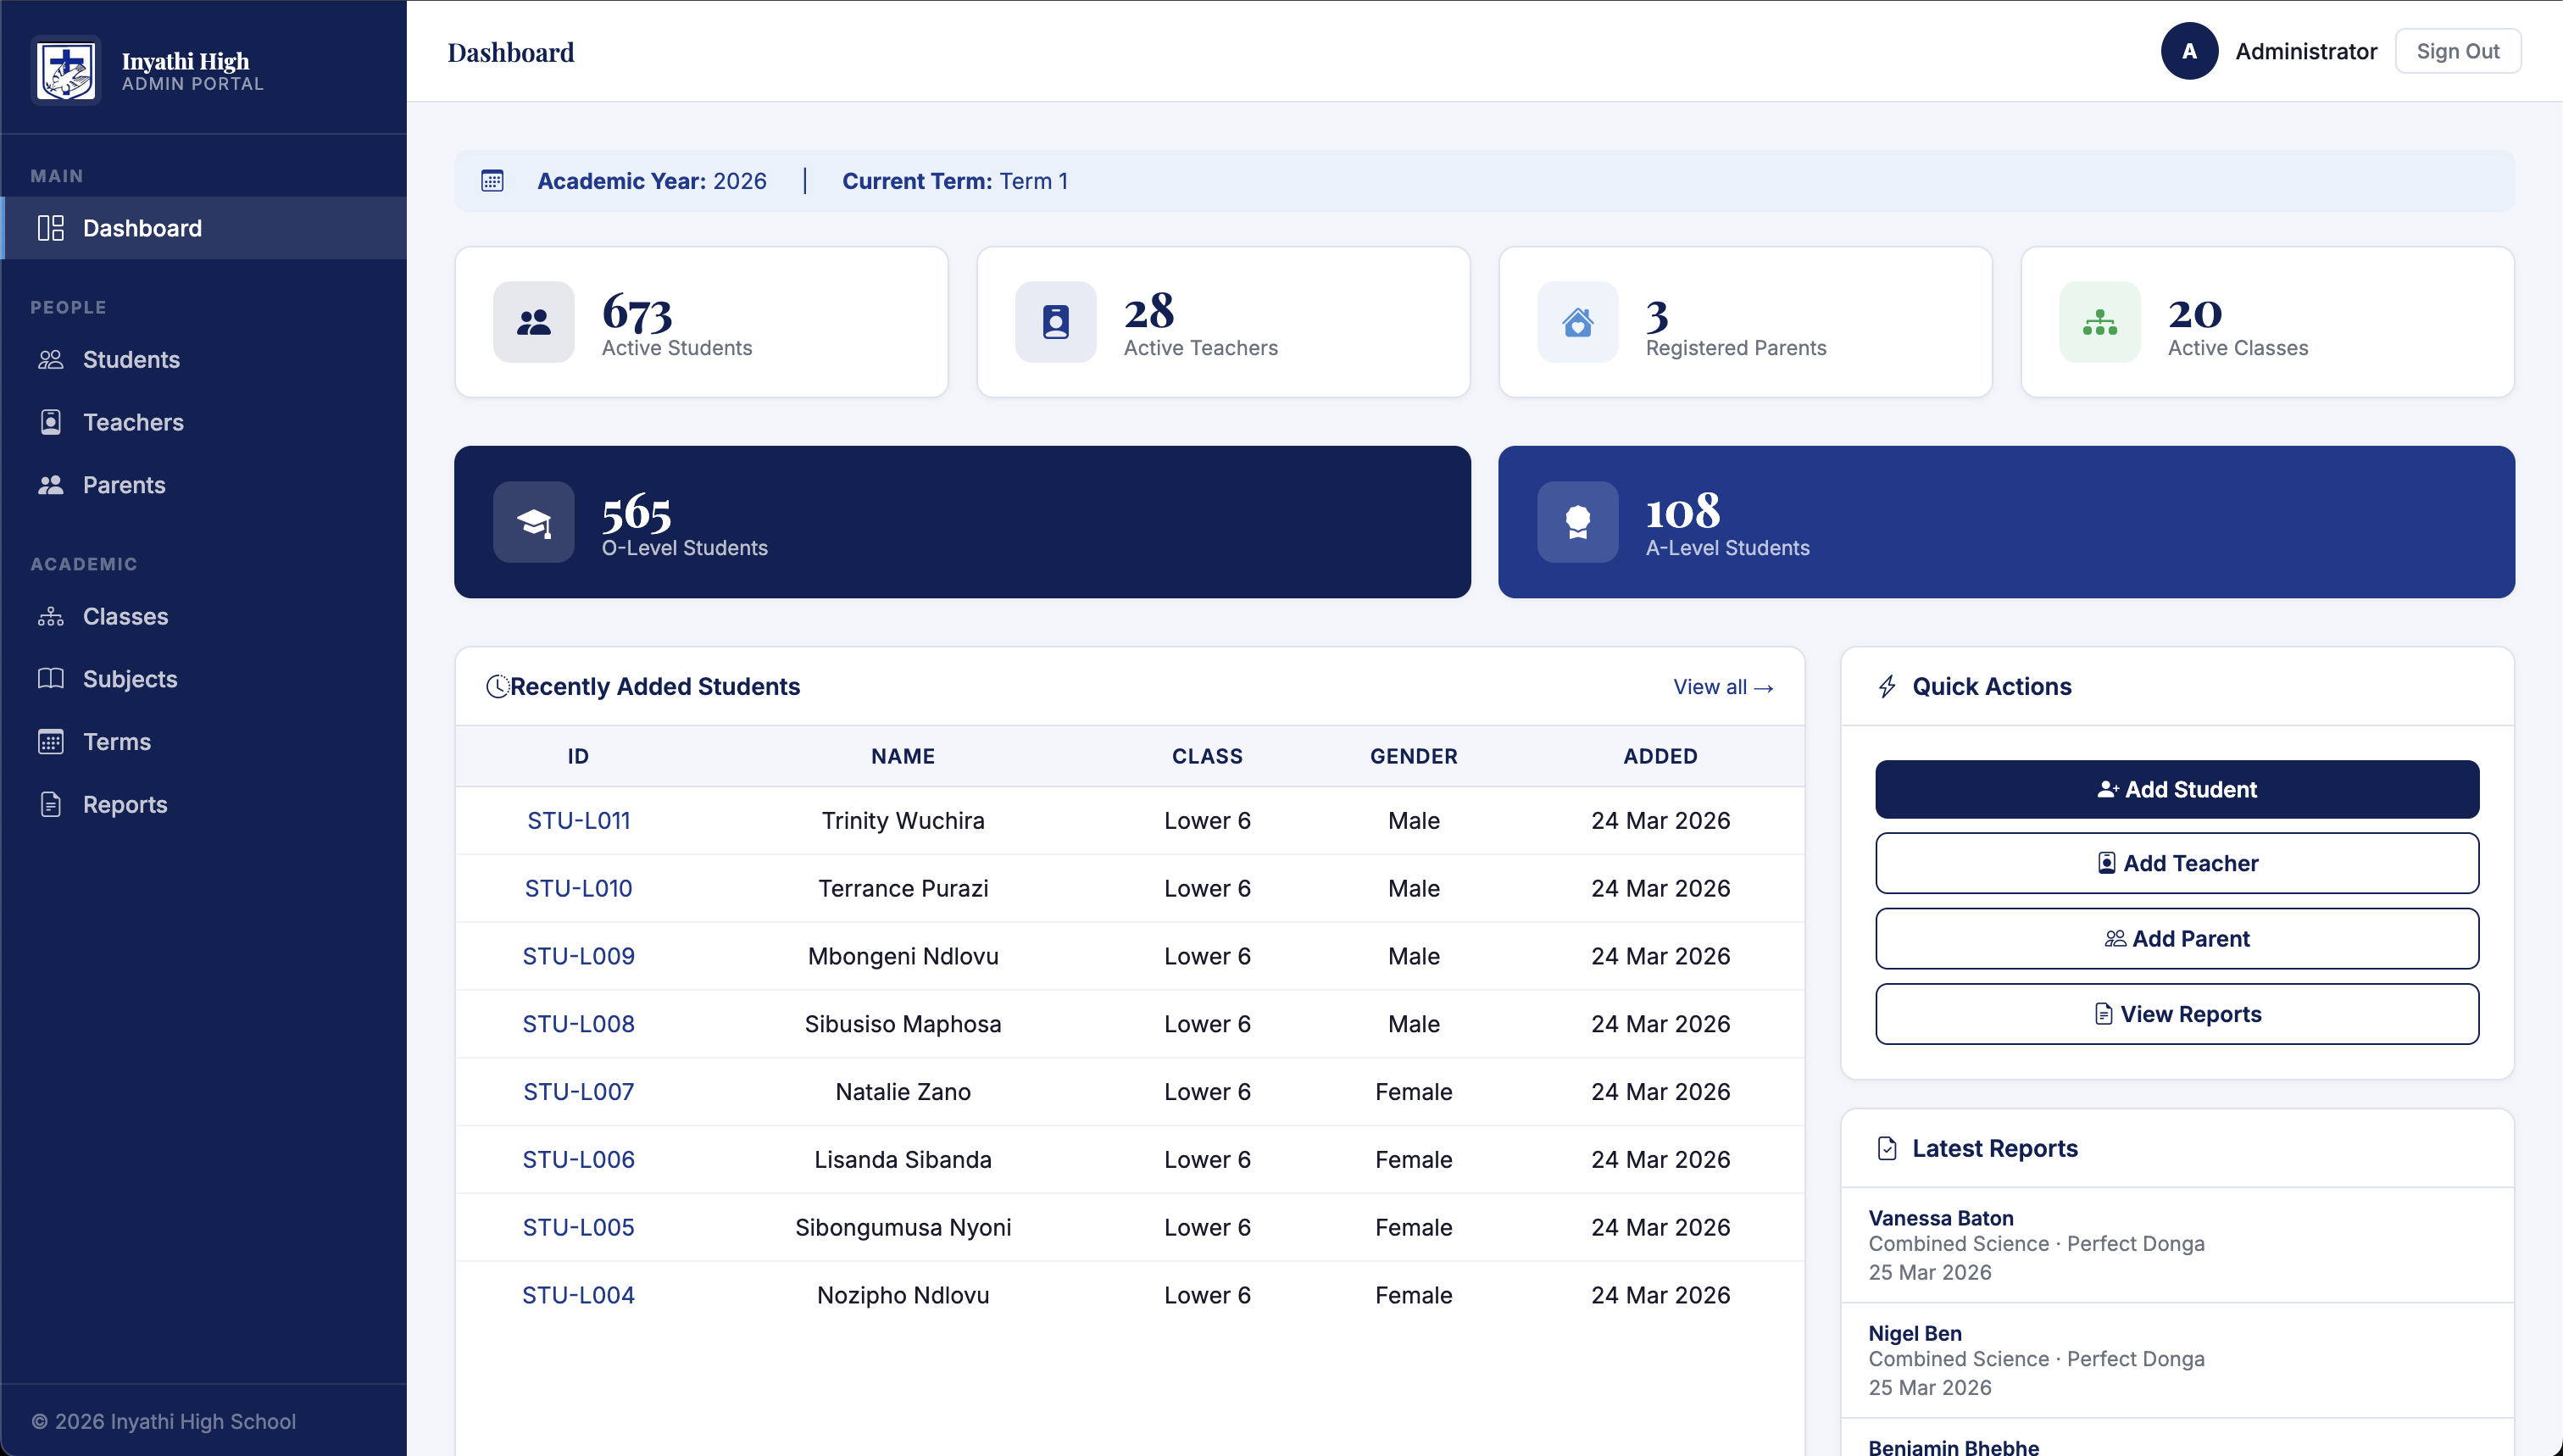Open the Subjects section

click(130, 679)
